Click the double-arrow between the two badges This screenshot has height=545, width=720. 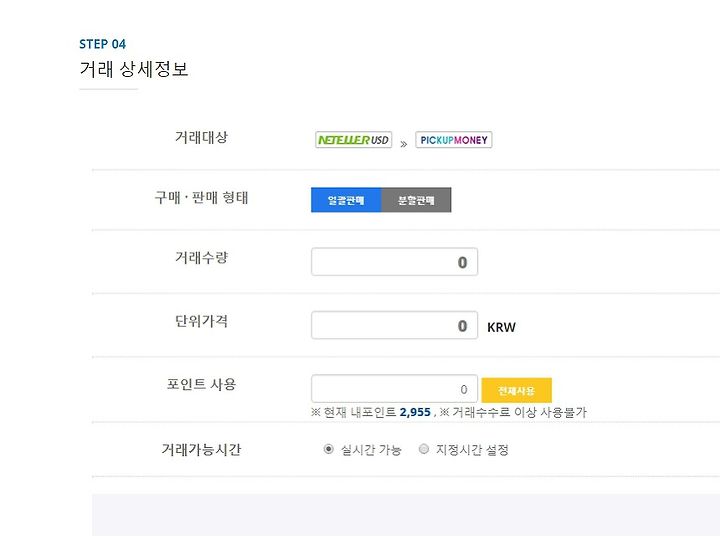(x=404, y=144)
